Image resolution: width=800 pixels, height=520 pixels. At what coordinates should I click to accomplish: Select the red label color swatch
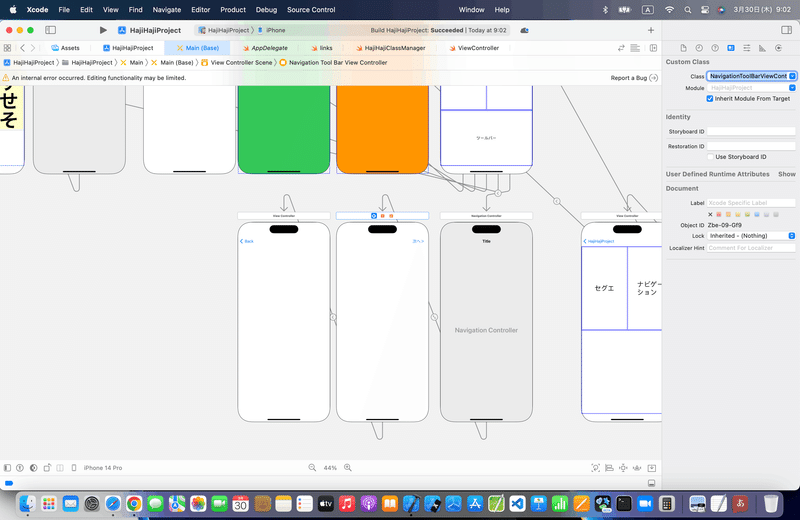click(719, 215)
